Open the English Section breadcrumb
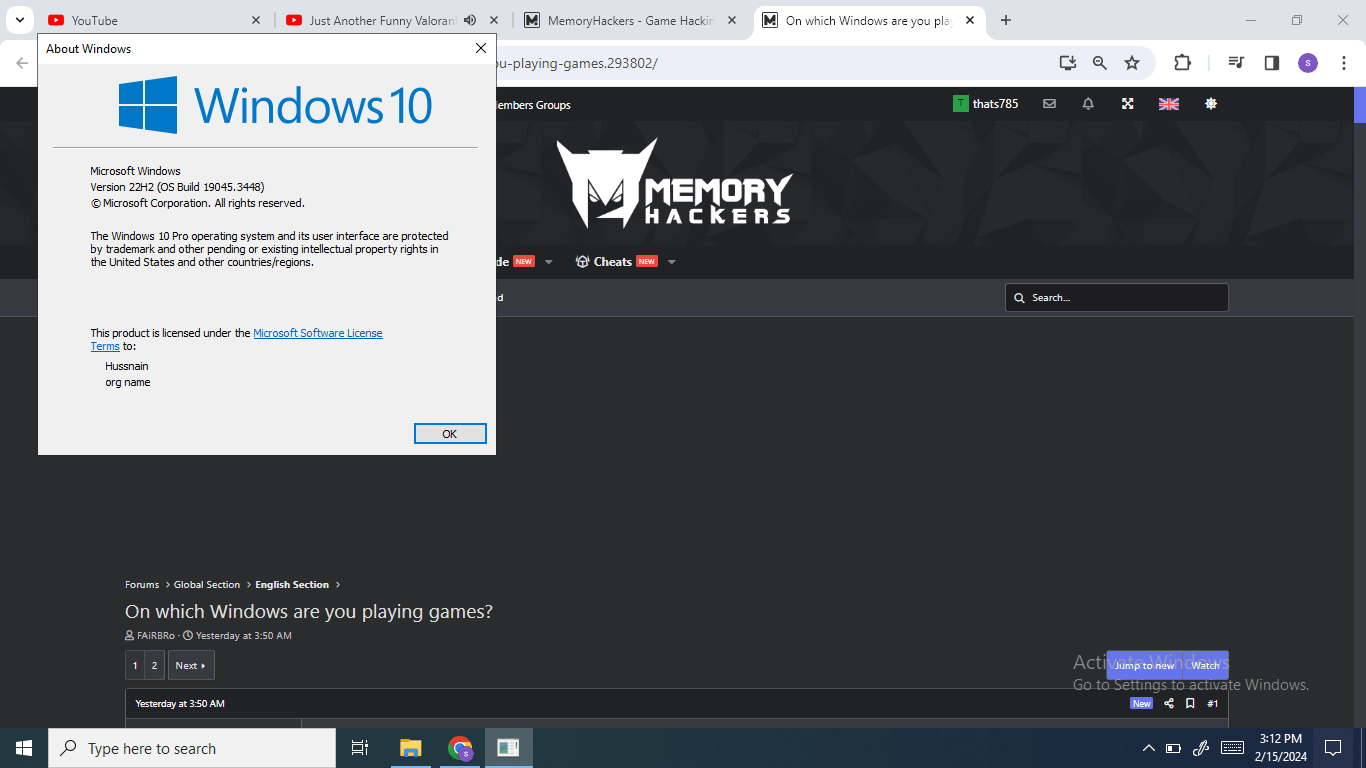The width and height of the screenshot is (1366, 768). [x=292, y=585]
